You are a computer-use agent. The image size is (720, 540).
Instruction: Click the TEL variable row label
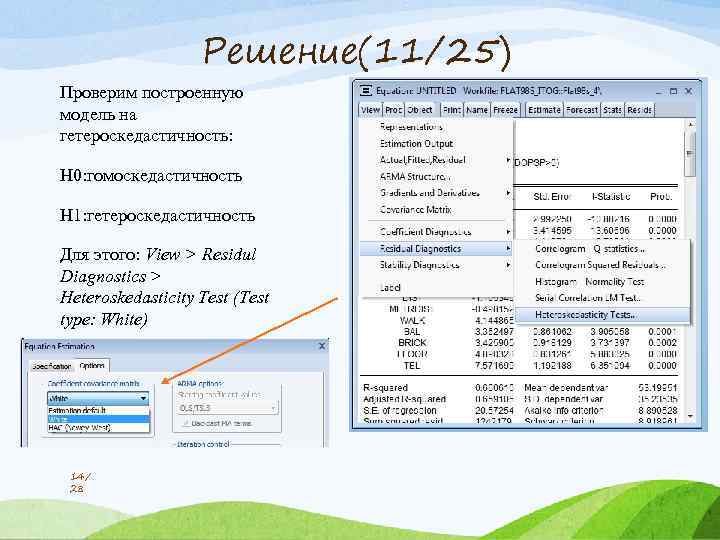(411, 366)
